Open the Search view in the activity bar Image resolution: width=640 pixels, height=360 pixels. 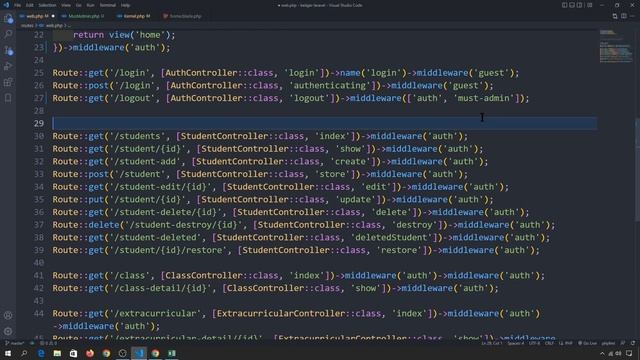click(x=8, y=34)
